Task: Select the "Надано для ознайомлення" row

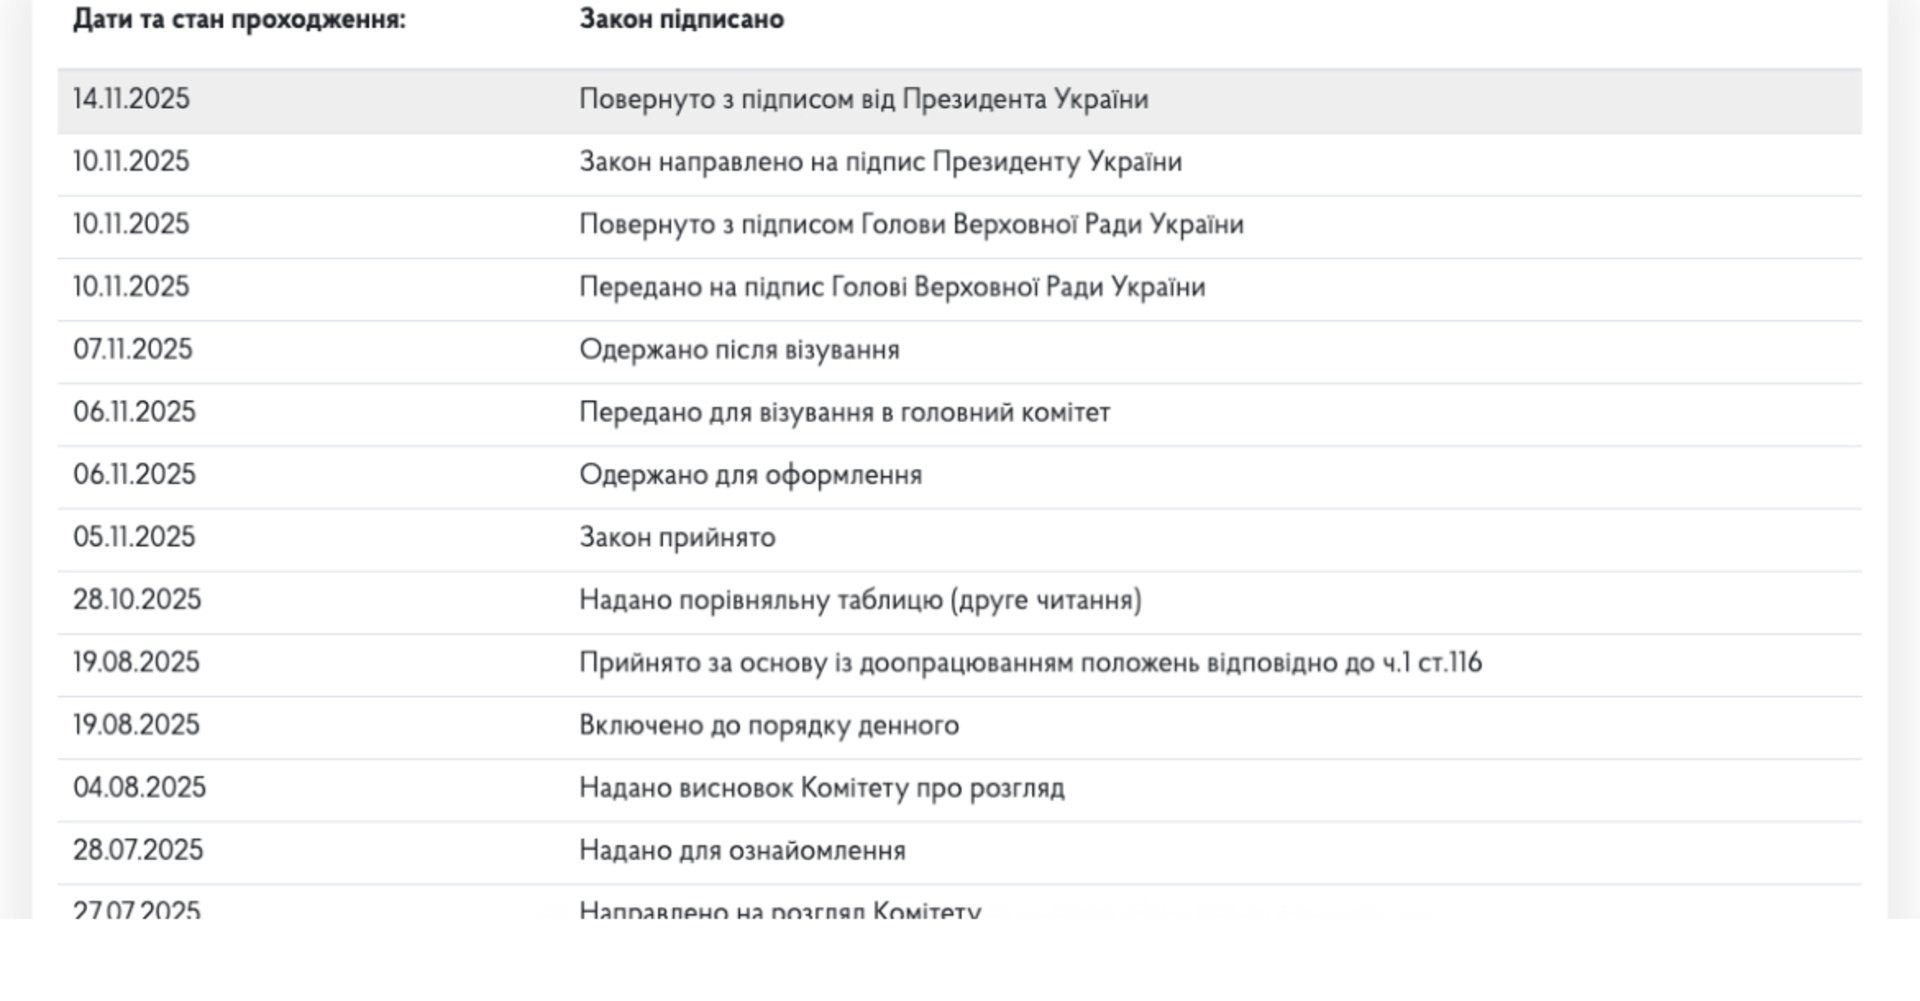Action: (742, 851)
